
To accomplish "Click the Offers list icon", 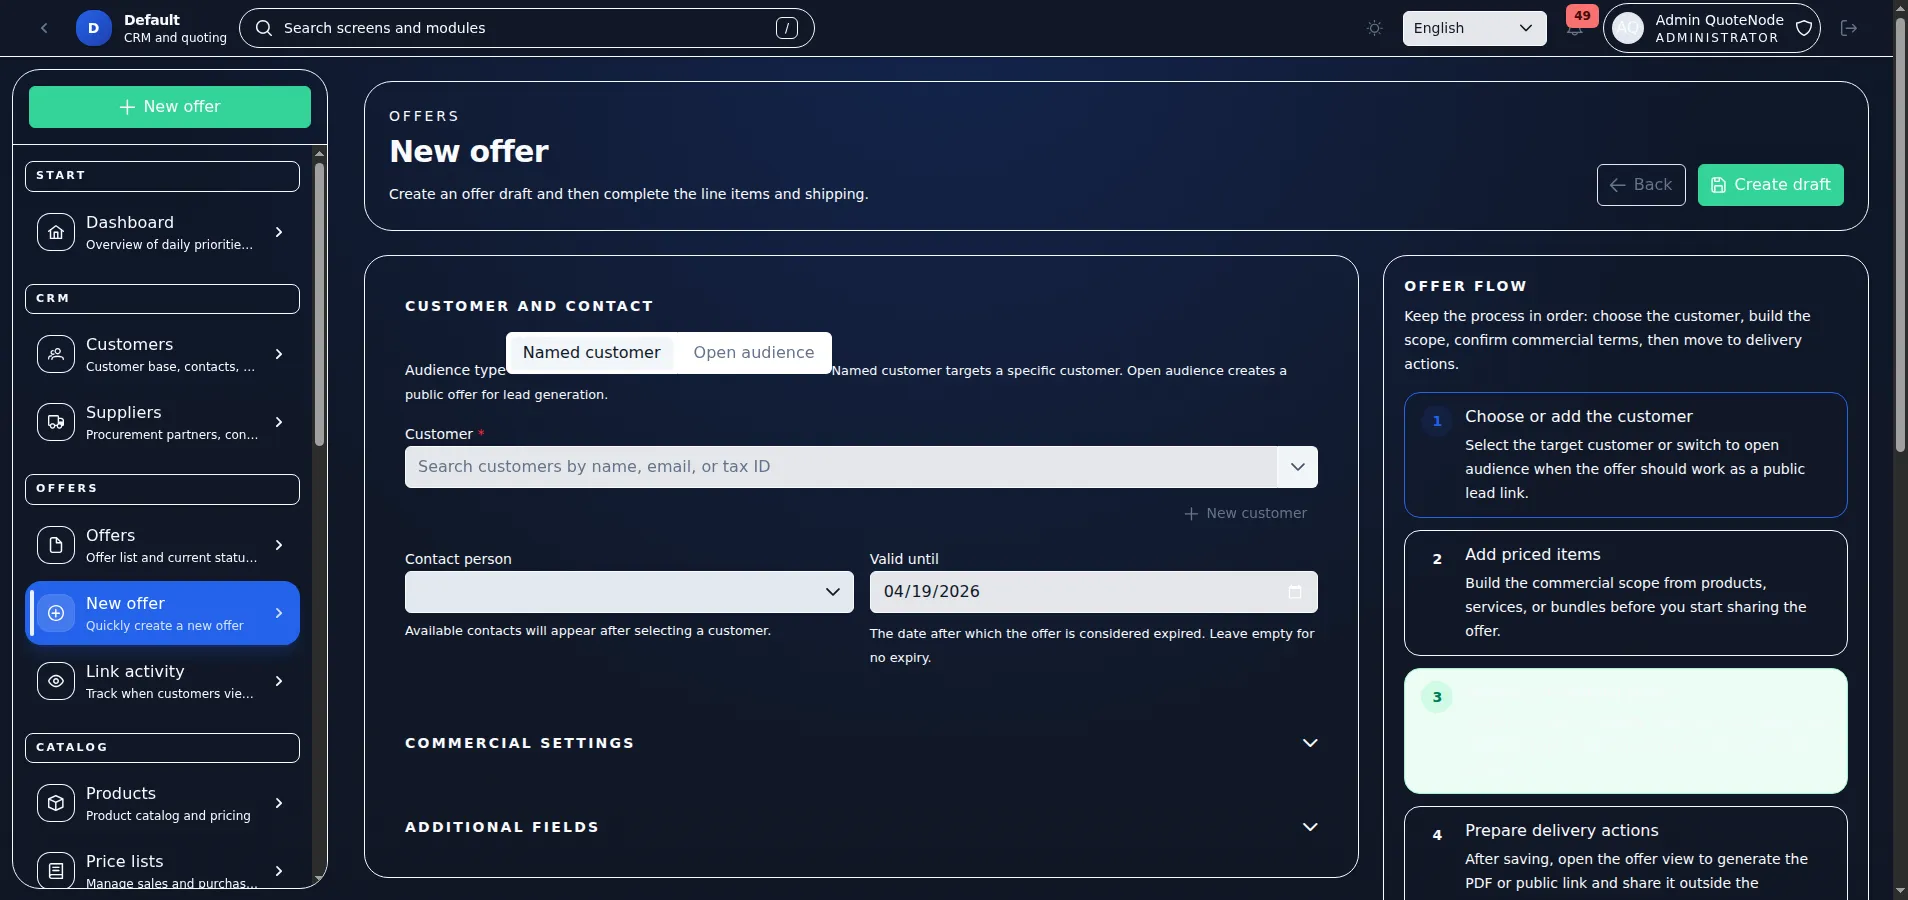I will tap(57, 545).
